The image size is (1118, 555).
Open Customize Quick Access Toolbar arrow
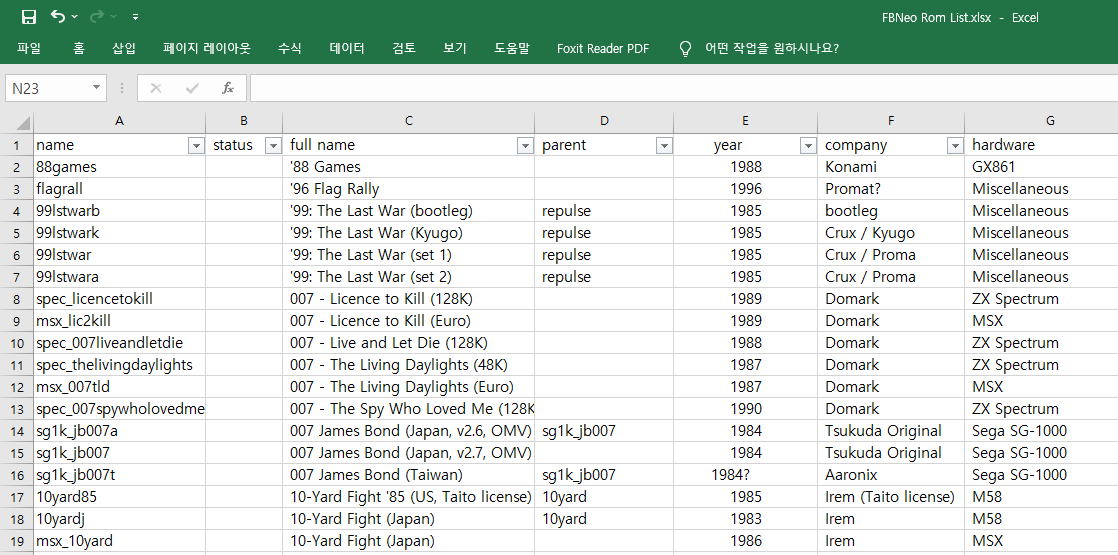135,17
